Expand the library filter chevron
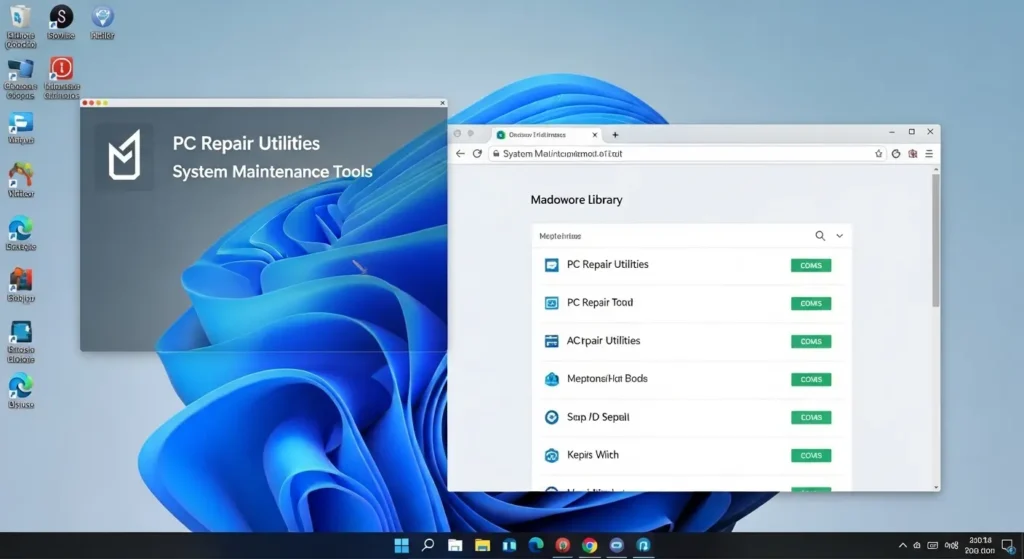The width and height of the screenshot is (1024, 559). click(x=840, y=236)
